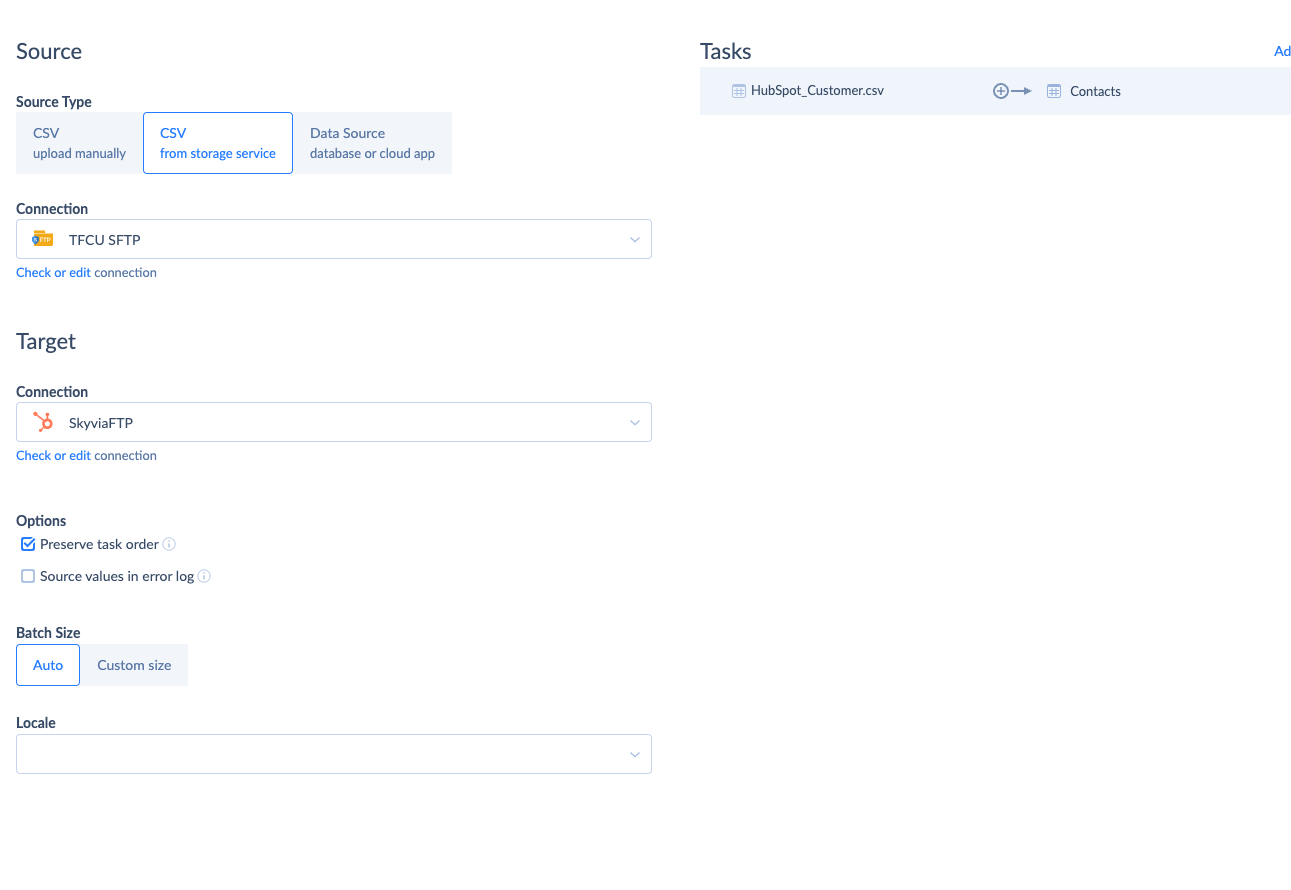Screen dimensions: 1291x890
Task: Click the SFTP folder icon in Source connection
Action: pos(42,239)
